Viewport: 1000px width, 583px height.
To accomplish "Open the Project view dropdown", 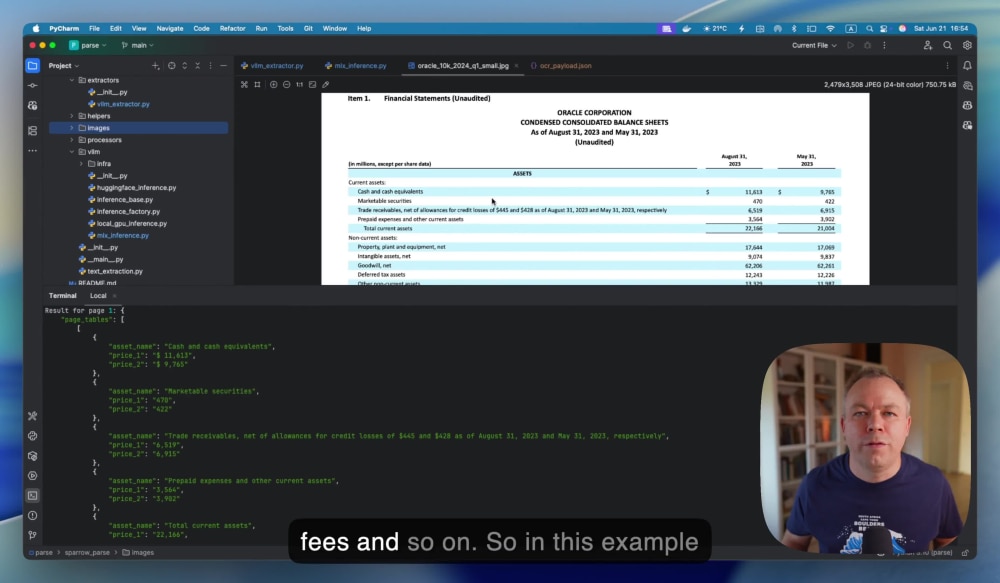I will coord(64,66).
